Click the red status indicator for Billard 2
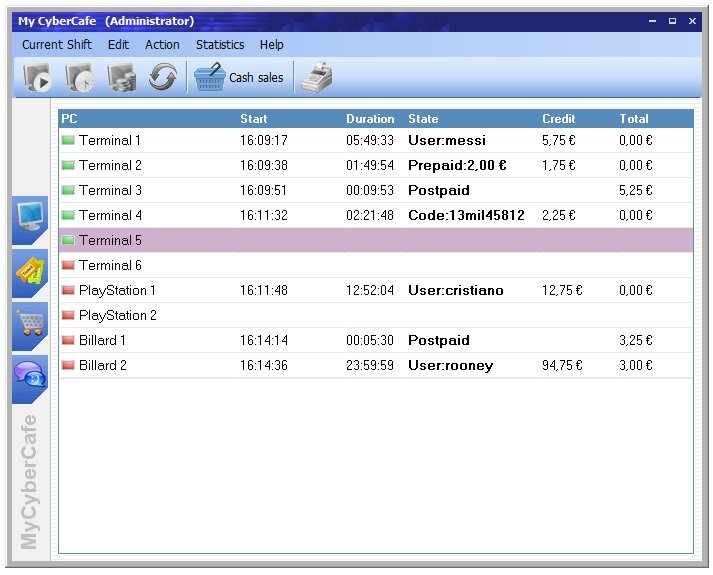Image resolution: width=713 pixels, height=575 pixels. click(x=68, y=366)
